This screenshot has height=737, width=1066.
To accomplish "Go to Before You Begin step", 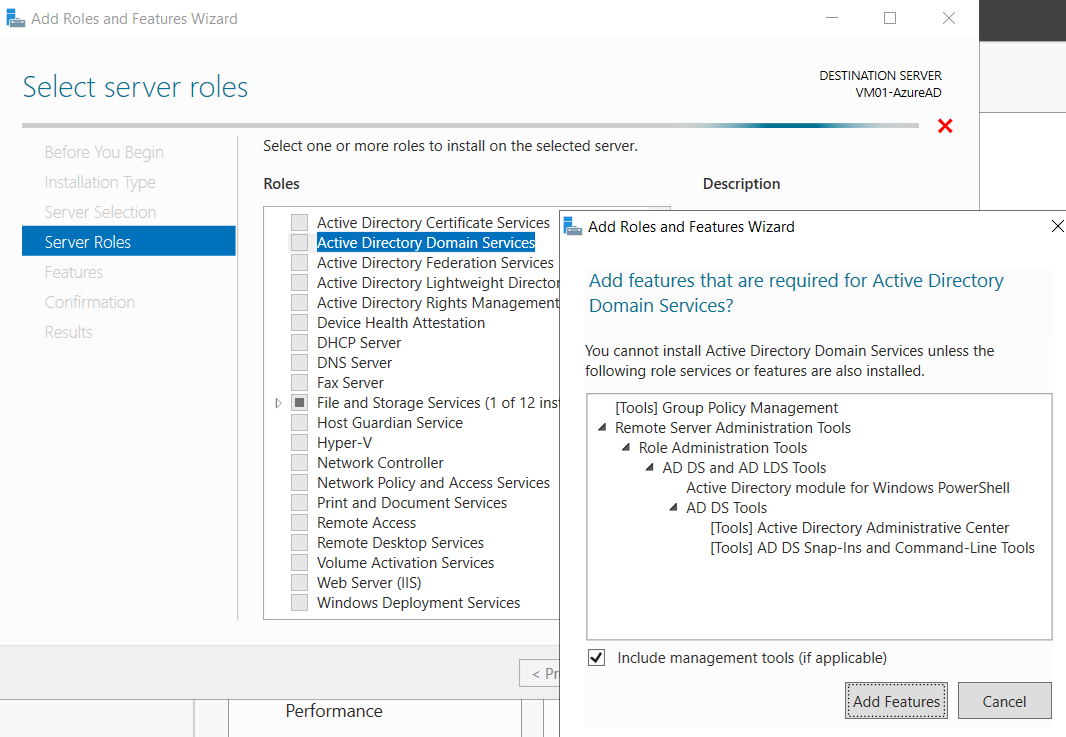I will [104, 152].
